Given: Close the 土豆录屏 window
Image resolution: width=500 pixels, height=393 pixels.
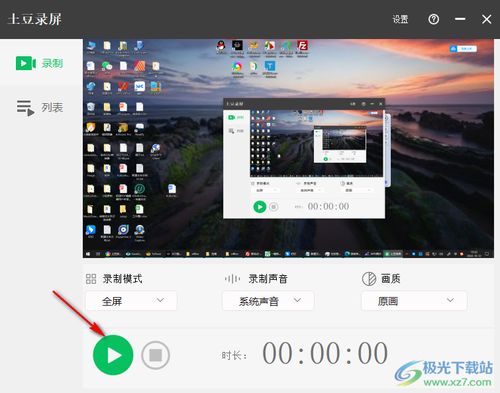Looking at the screenshot, I should click(x=487, y=19).
